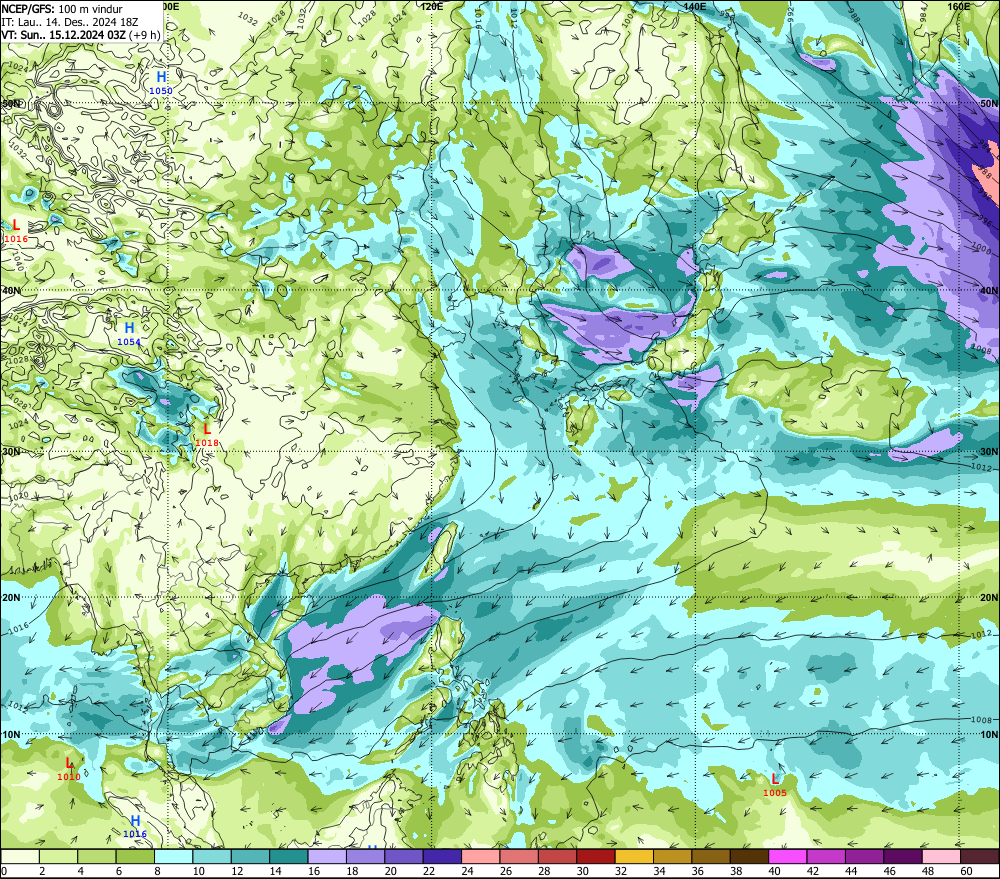This screenshot has width=1000, height=879.
Task: Select the legend value label '12'
Action: [x=237, y=871]
